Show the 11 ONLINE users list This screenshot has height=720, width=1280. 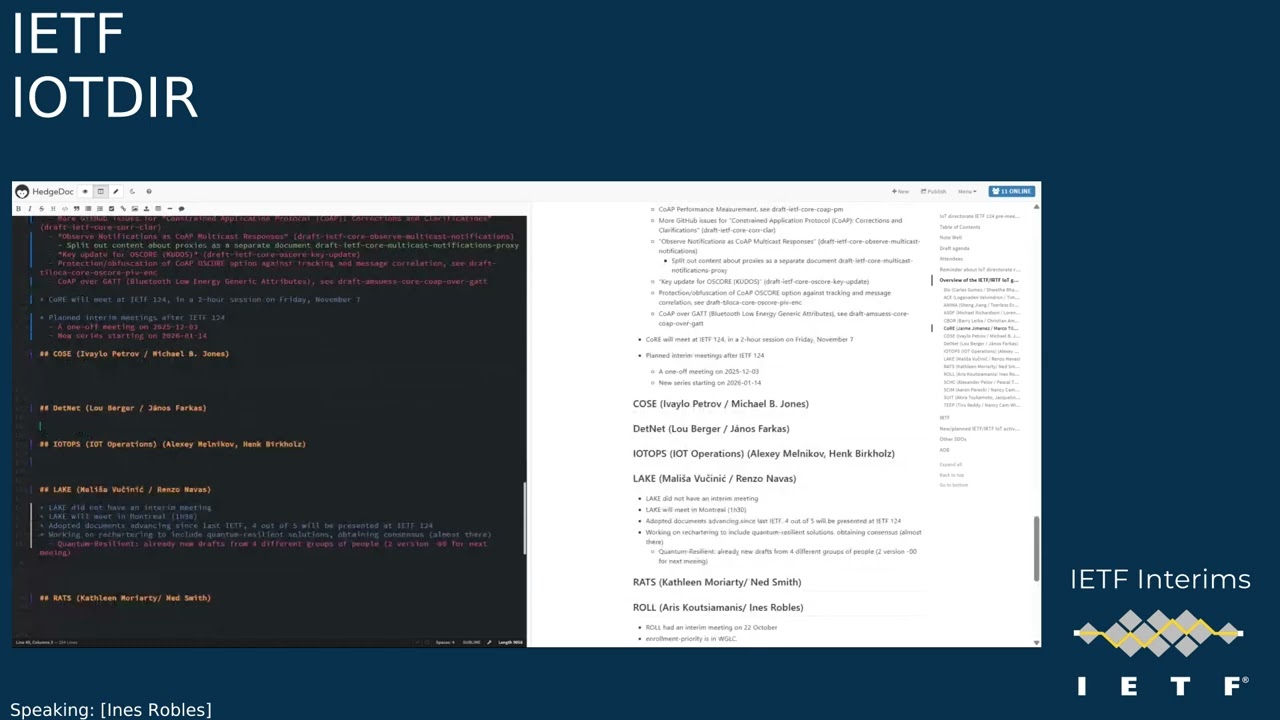point(1011,191)
